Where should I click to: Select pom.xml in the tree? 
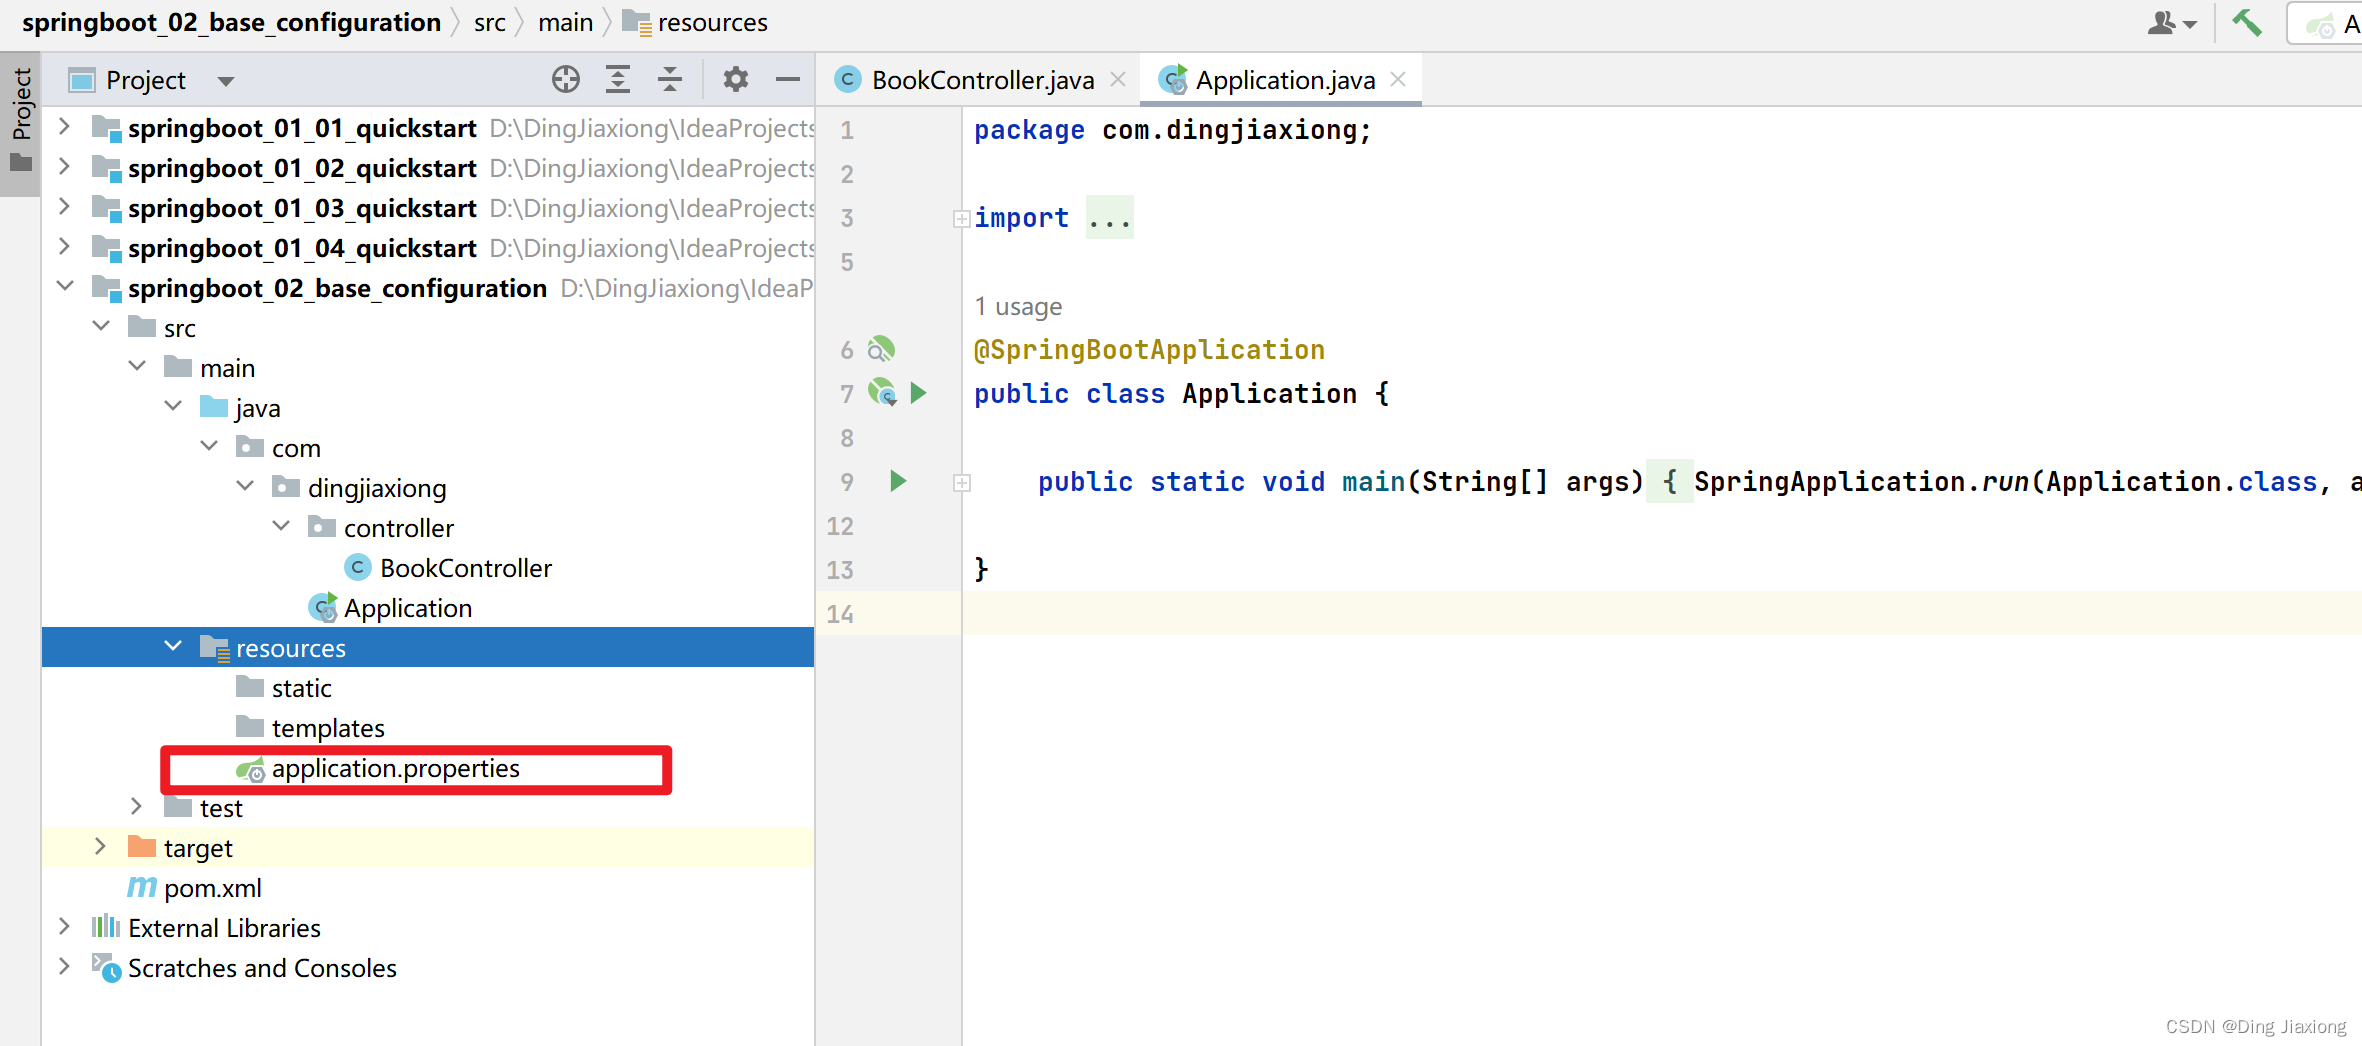(213, 888)
